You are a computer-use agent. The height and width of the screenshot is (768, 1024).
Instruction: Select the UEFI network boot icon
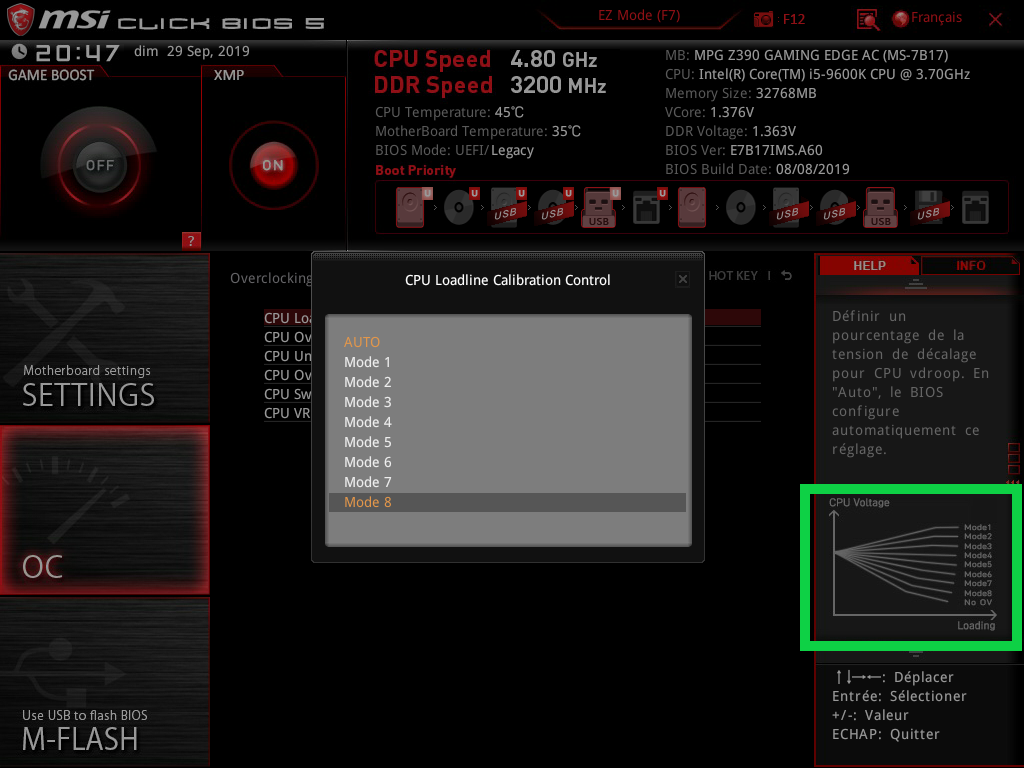click(x=649, y=207)
